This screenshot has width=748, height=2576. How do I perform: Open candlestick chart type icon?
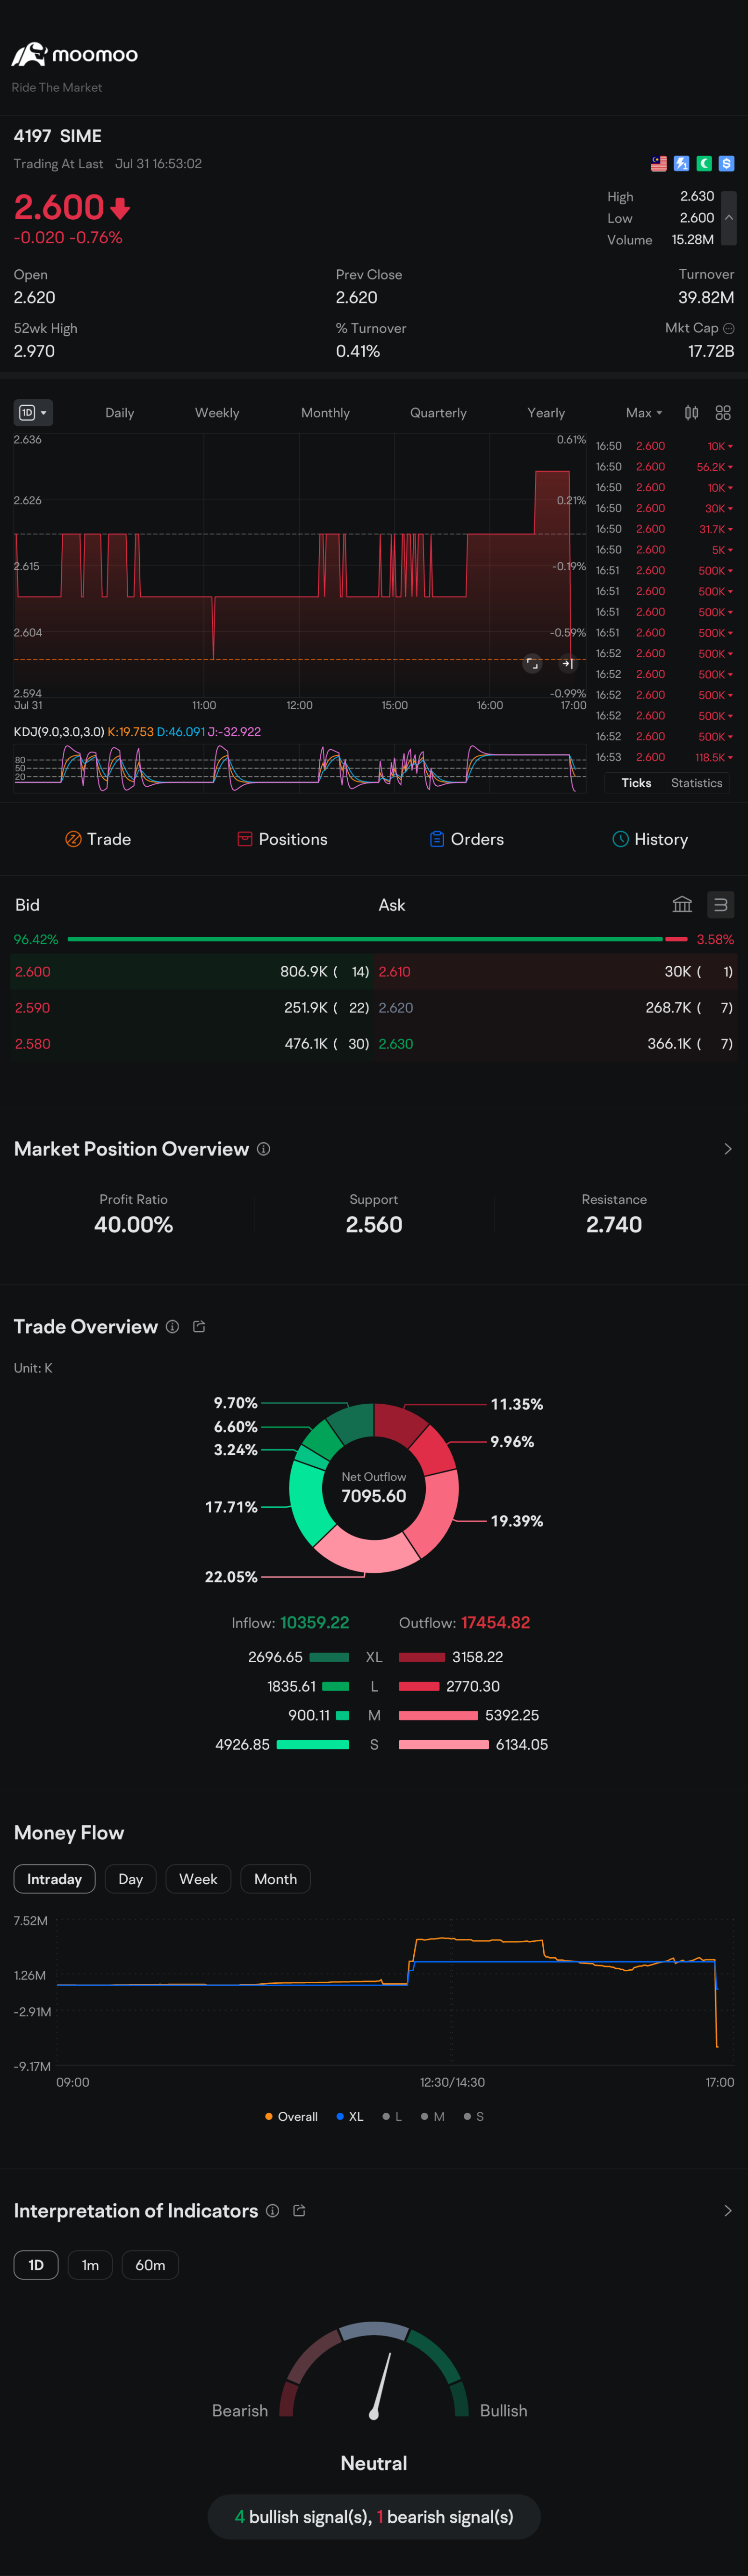(x=691, y=413)
